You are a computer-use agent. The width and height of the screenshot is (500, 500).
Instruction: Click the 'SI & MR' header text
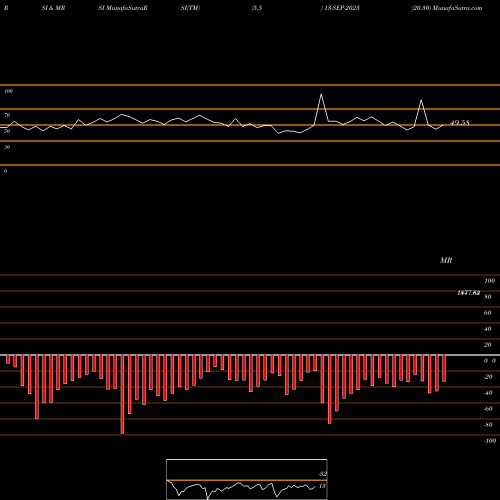point(53,8)
